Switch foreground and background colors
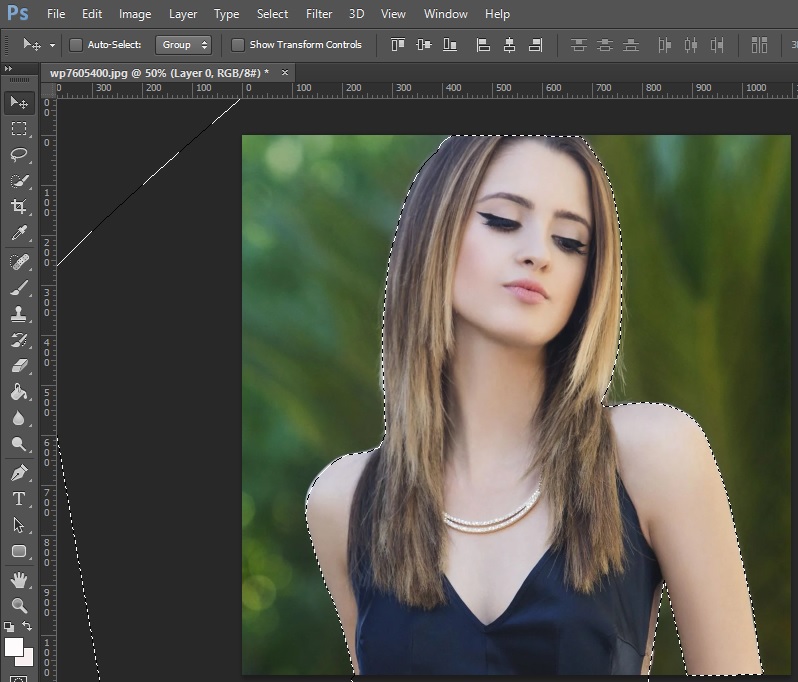 tap(27, 626)
